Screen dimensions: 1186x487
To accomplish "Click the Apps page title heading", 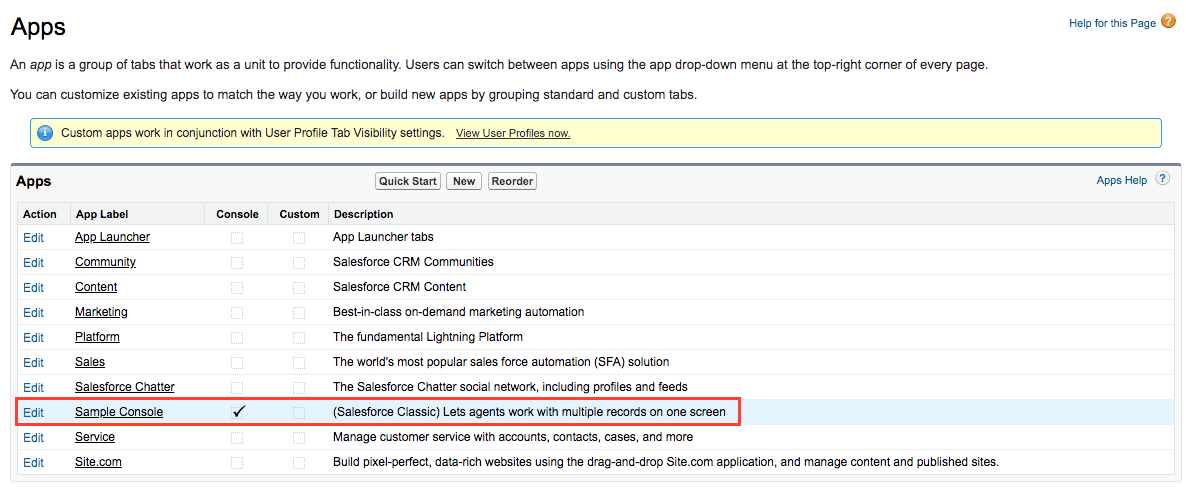I will click(x=38, y=28).
